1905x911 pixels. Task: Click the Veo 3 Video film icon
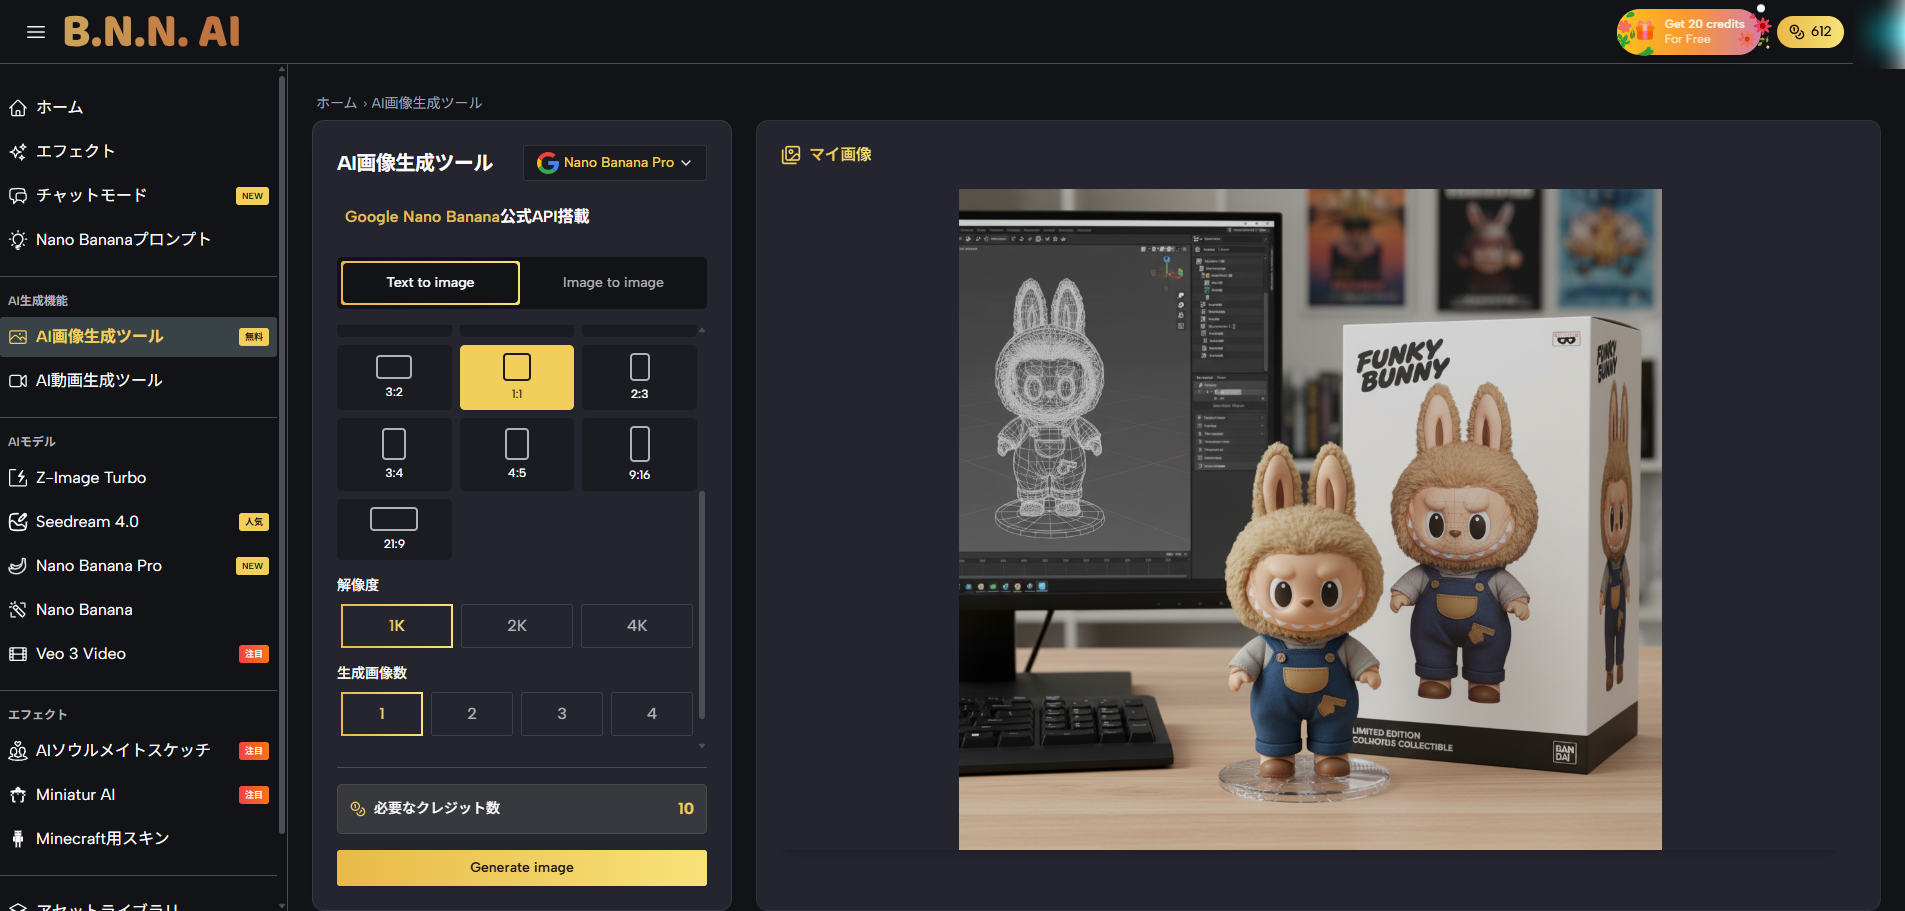(x=18, y=654)
